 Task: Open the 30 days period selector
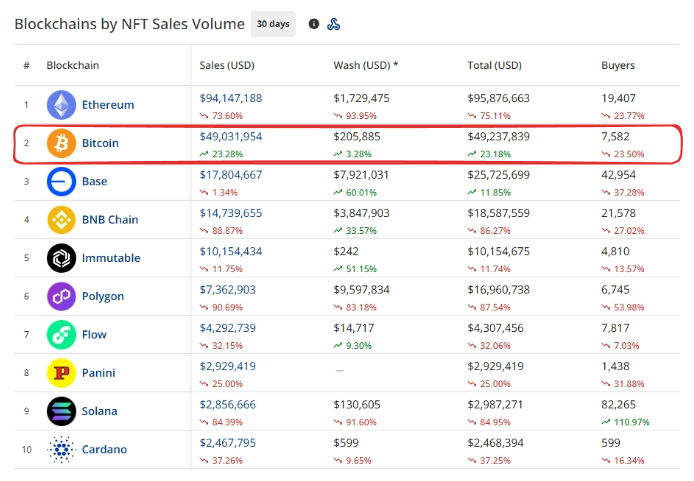point(273,24)
